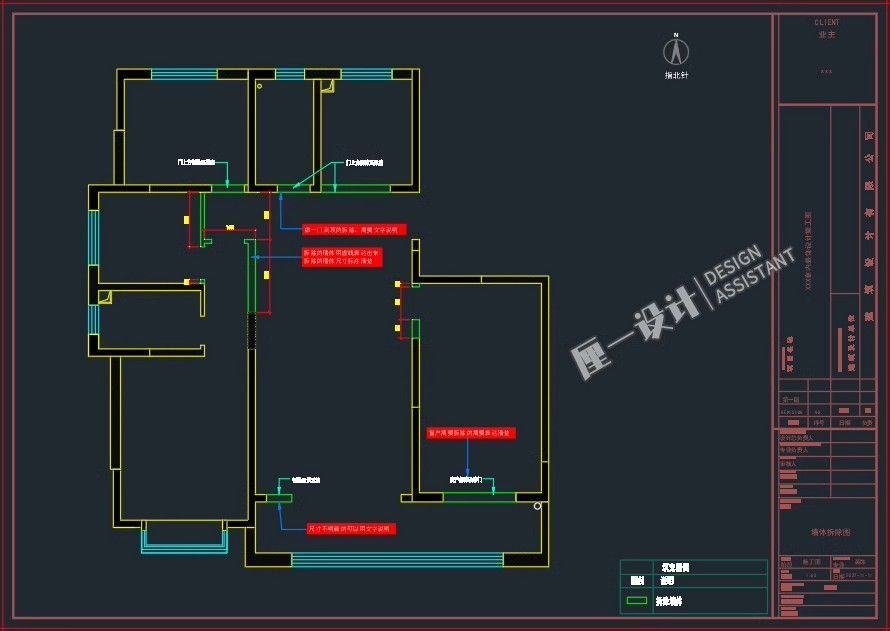The width and height of the screenshot is (890, 631).
Task: Click the white door label in top-left room
Action: click(196, 161)
